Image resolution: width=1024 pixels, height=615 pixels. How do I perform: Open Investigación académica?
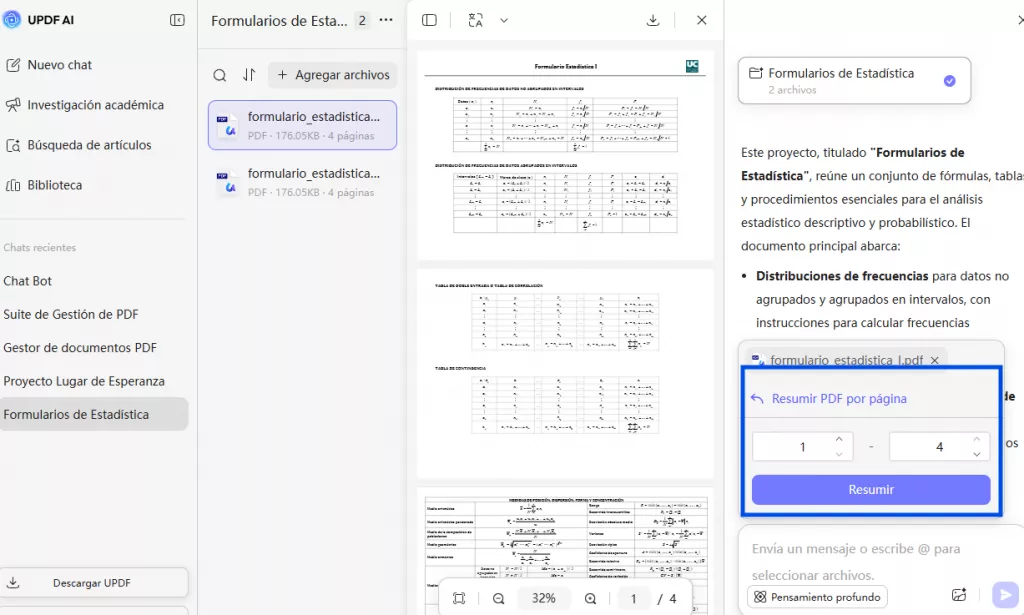(x=85, y=104)
